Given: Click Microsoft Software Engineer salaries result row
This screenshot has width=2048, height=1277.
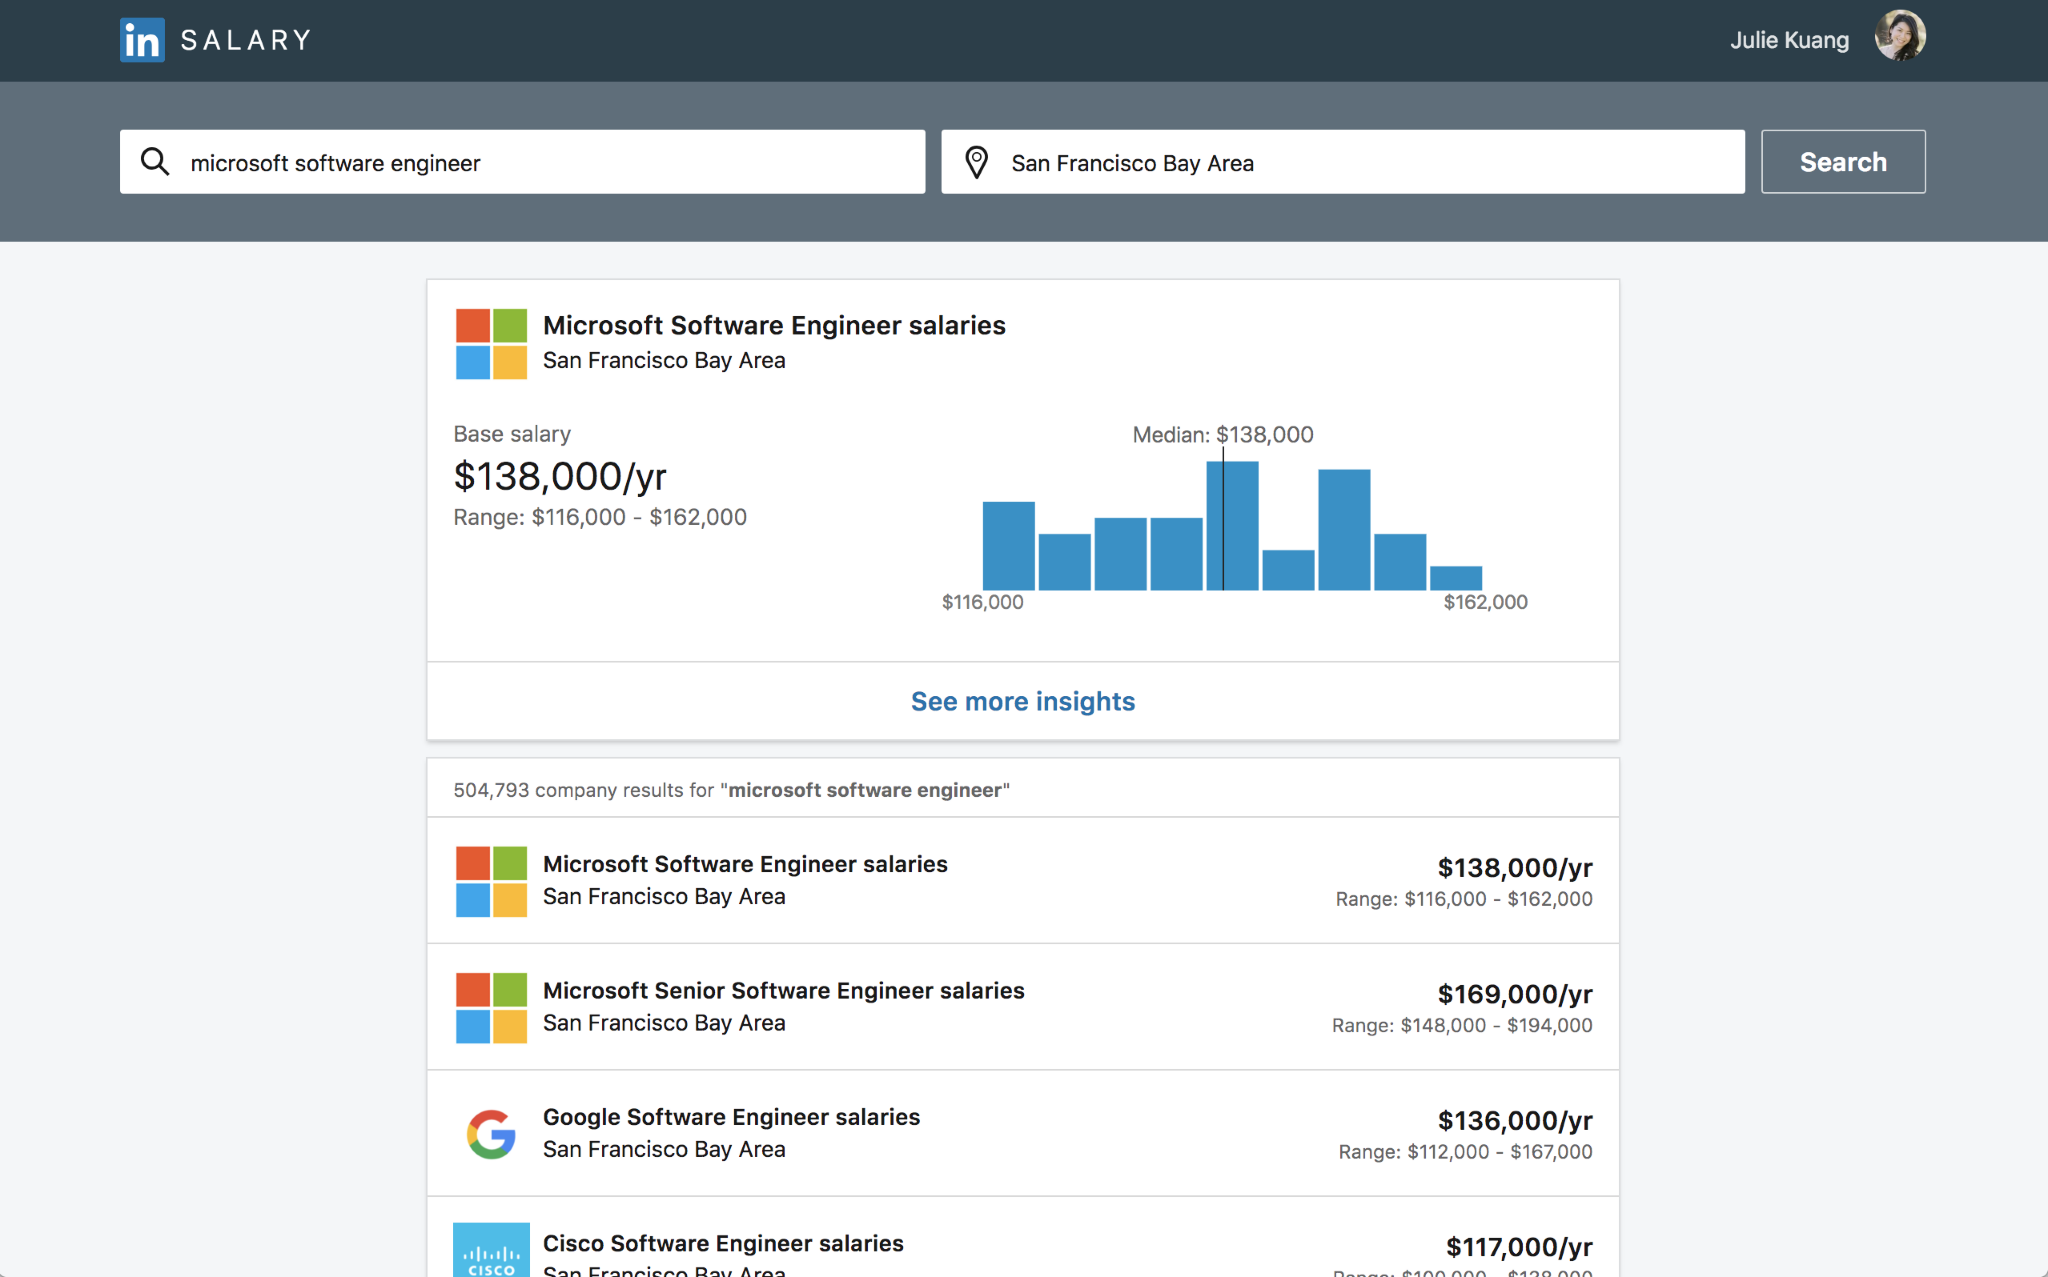Looking at the screenshot, I should (x=1023, y=880).
